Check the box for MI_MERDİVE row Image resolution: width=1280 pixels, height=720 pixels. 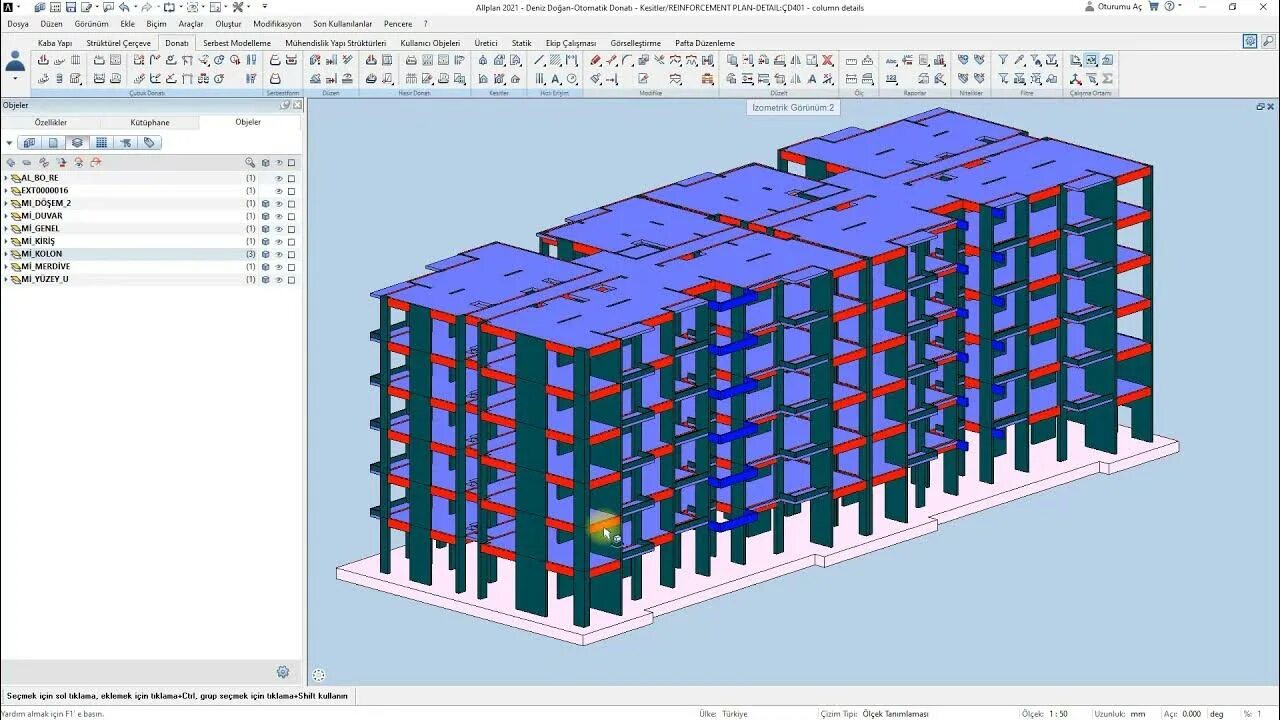pyautogui.click(x=291, y=267)
